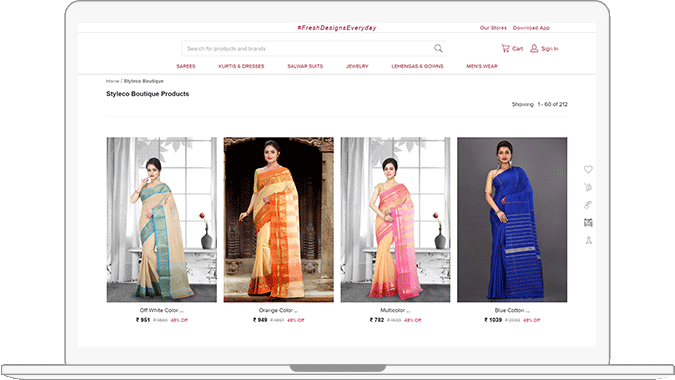Click the 'Multicolor ...' product title
Screen dimensions: 675x380
click(x=395, y=310)
